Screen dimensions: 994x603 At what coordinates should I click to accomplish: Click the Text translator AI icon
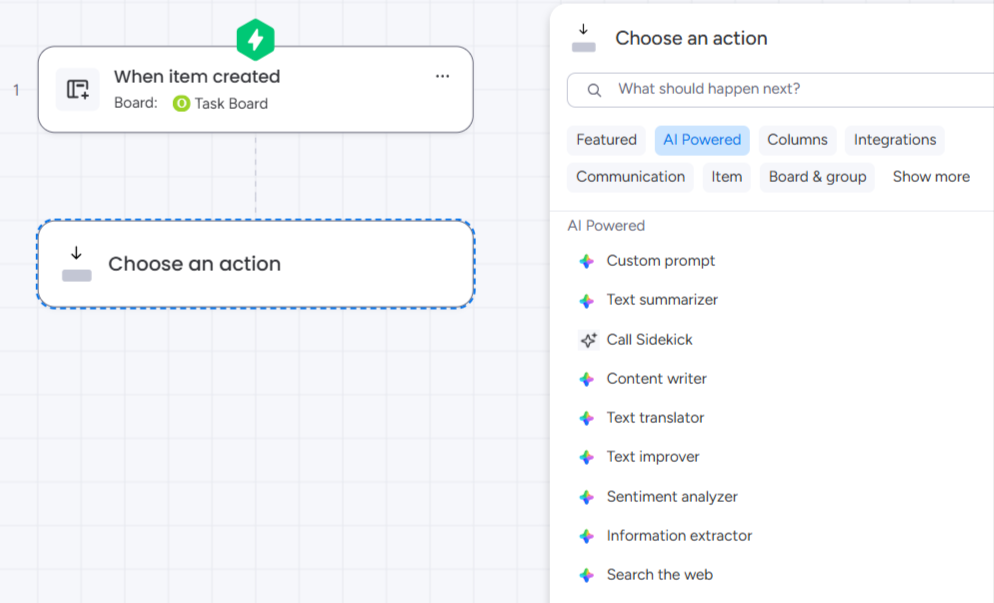coord(587,418)
